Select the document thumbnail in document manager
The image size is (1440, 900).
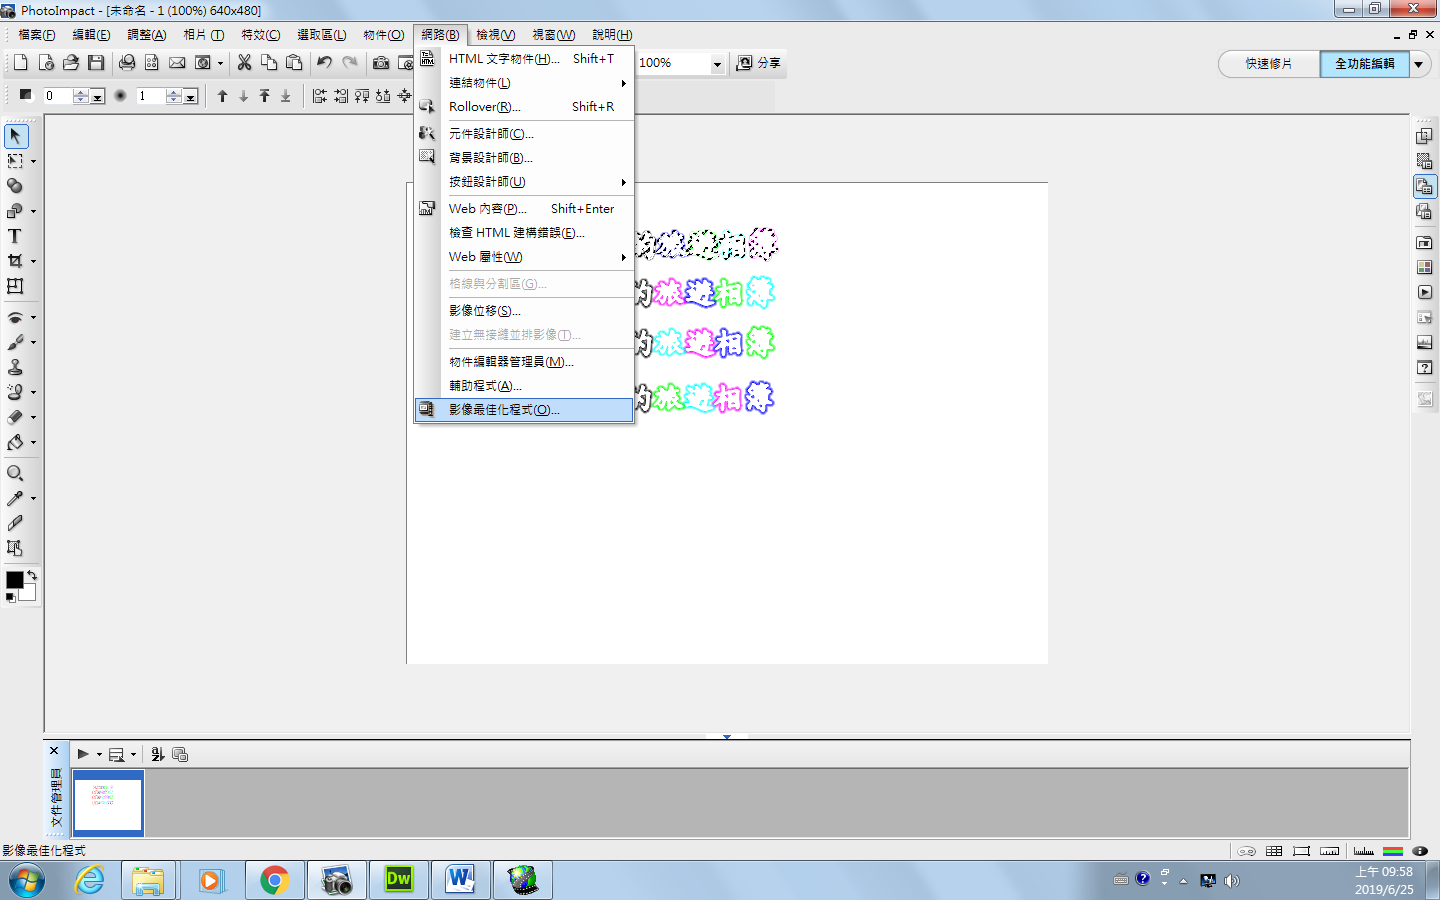[x=108, y=802]
